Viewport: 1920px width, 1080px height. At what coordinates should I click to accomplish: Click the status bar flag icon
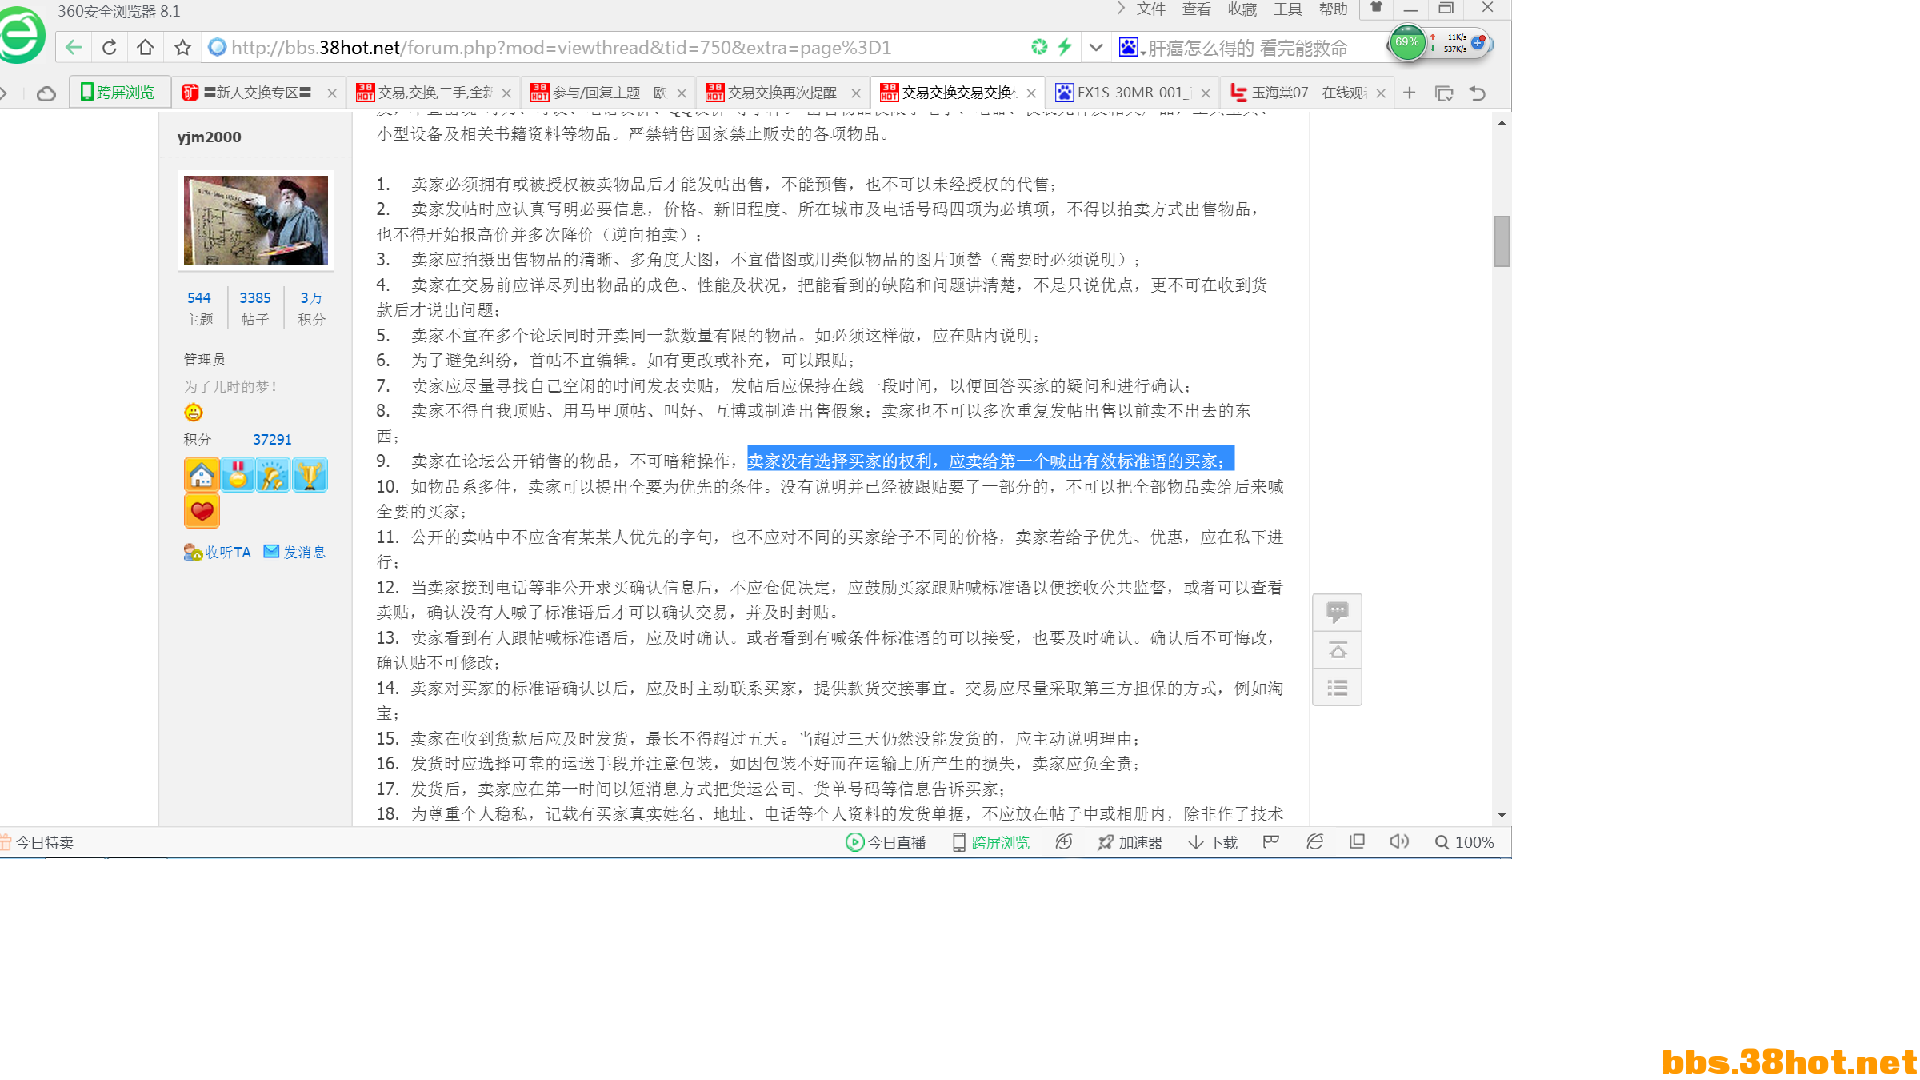point(1271,843)
